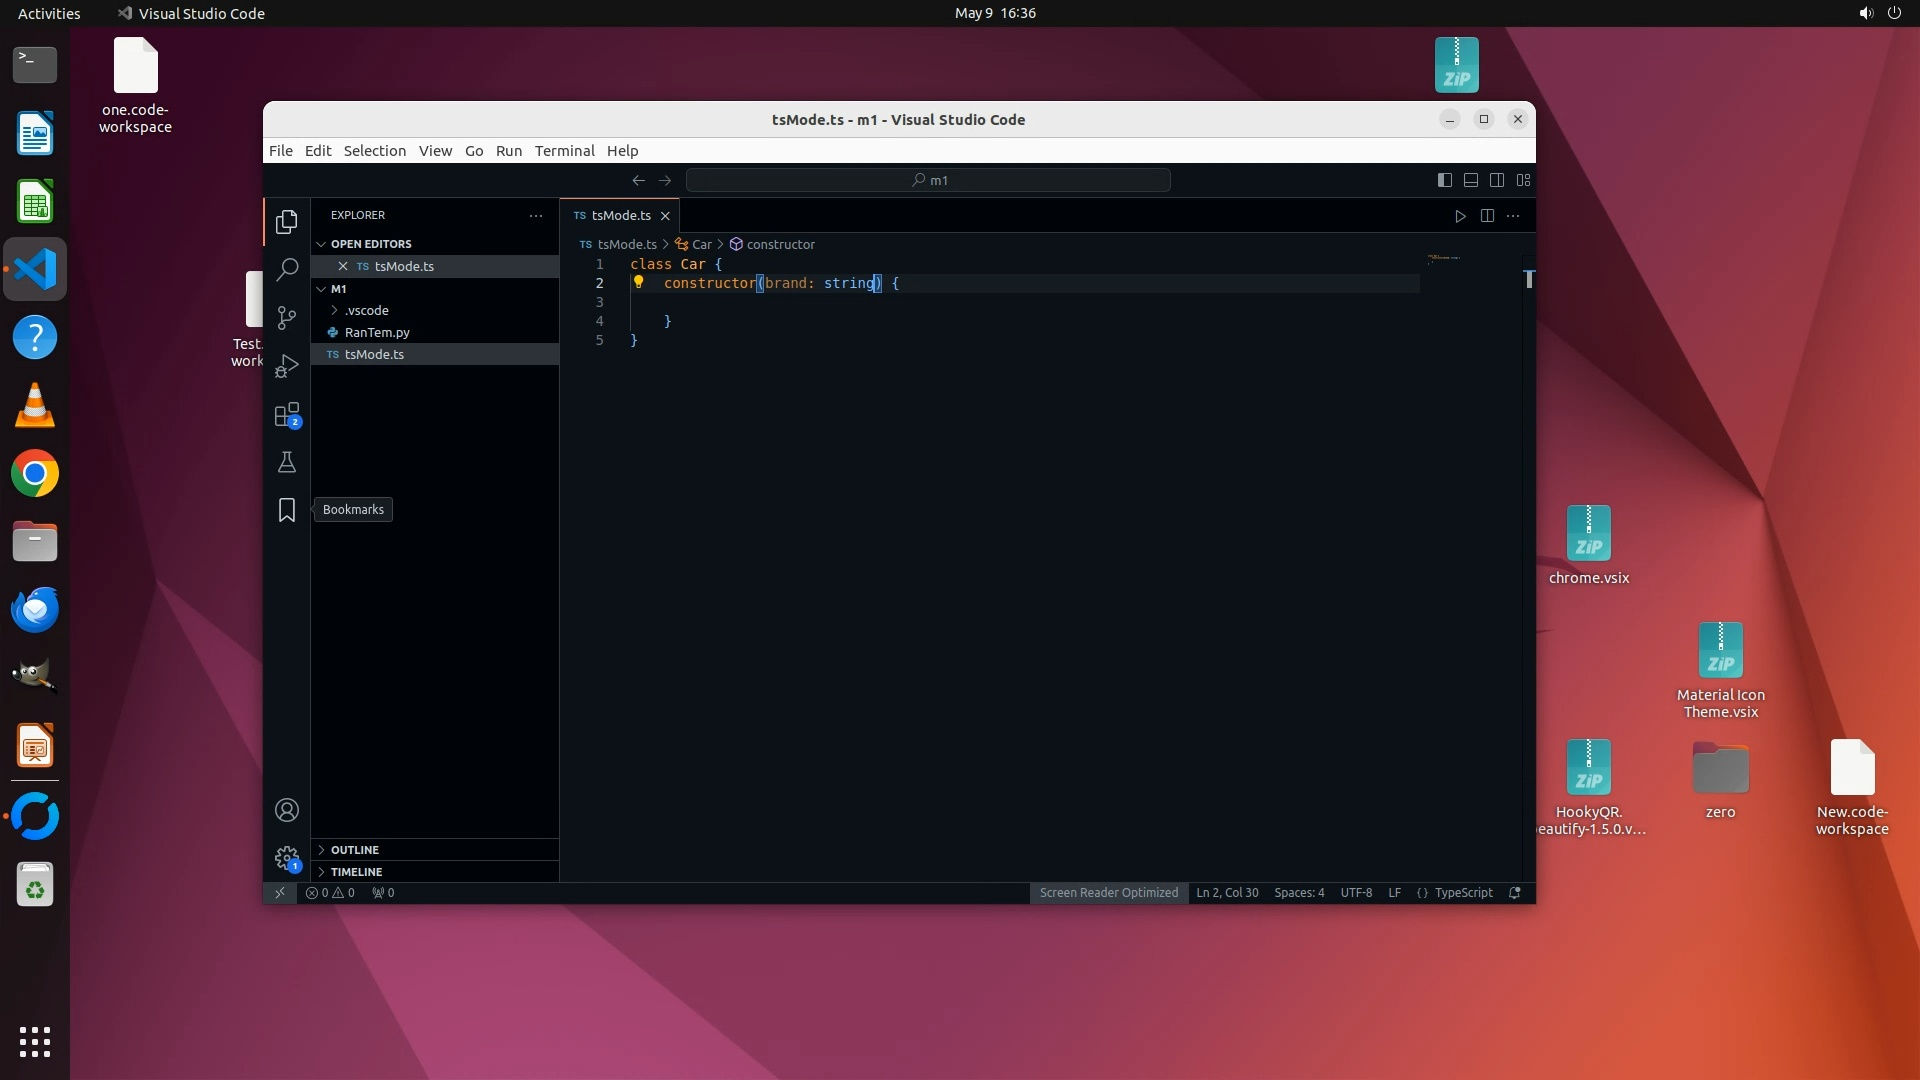Viewport: 1920px width, 1080px height.
Task: Open the Source Control view
Action: pos(287,317)
